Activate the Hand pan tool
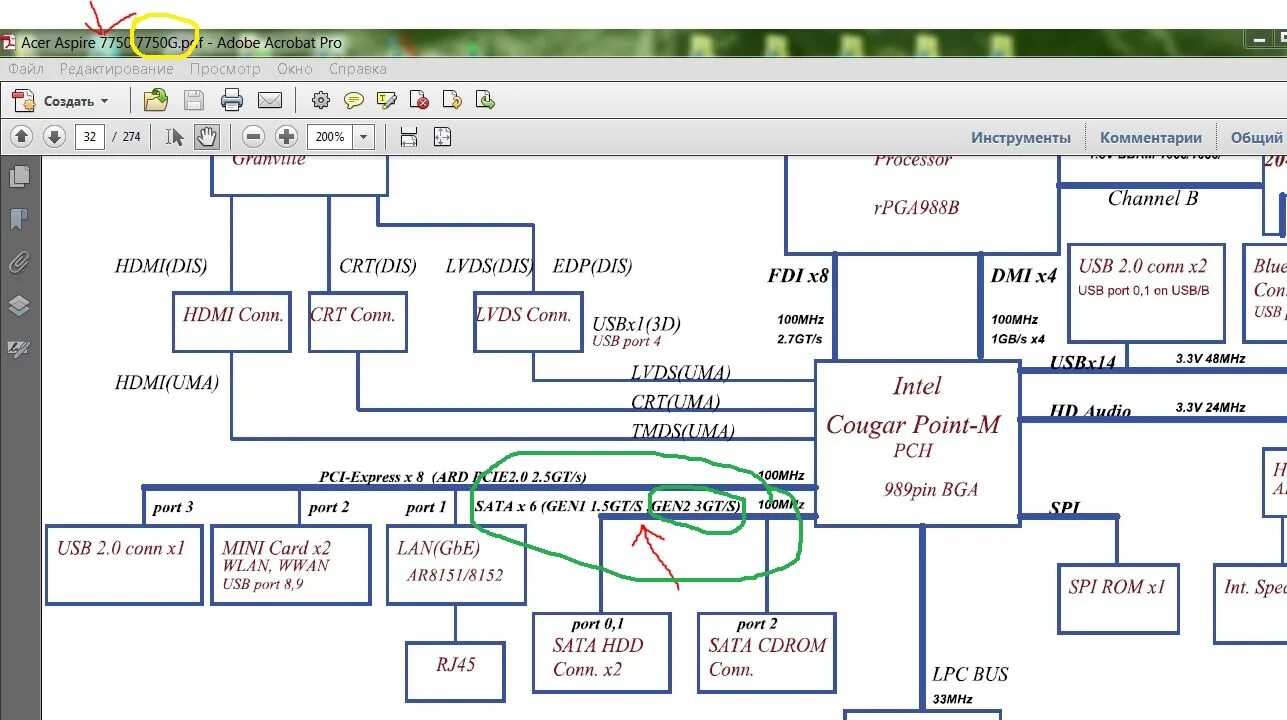Screen dimensions: 1287x720 (x=206, y=137)
